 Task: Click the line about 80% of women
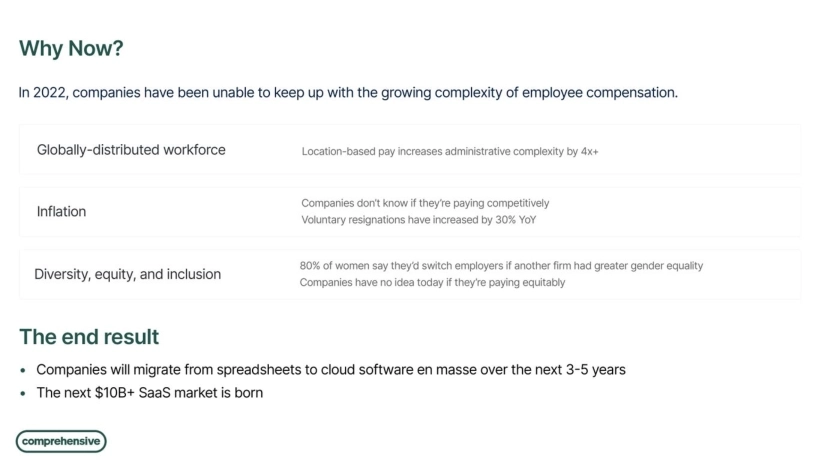coord(501,266)
